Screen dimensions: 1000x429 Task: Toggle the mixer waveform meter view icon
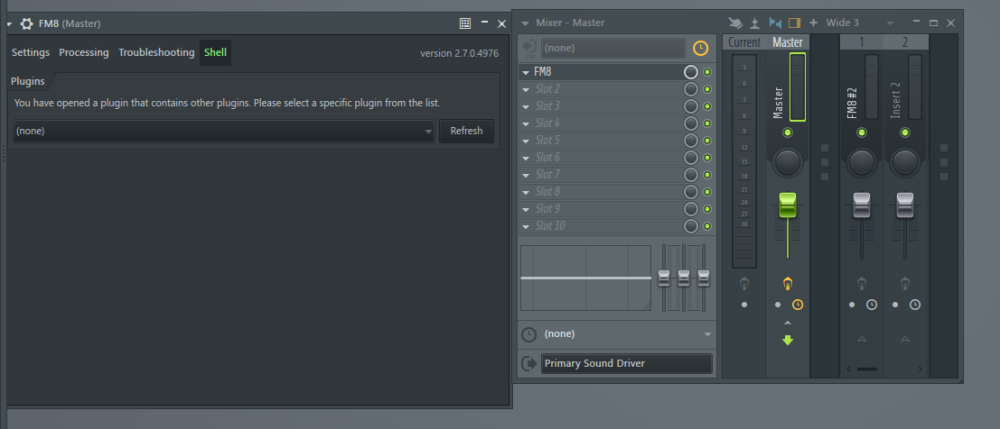click(775, 23)
